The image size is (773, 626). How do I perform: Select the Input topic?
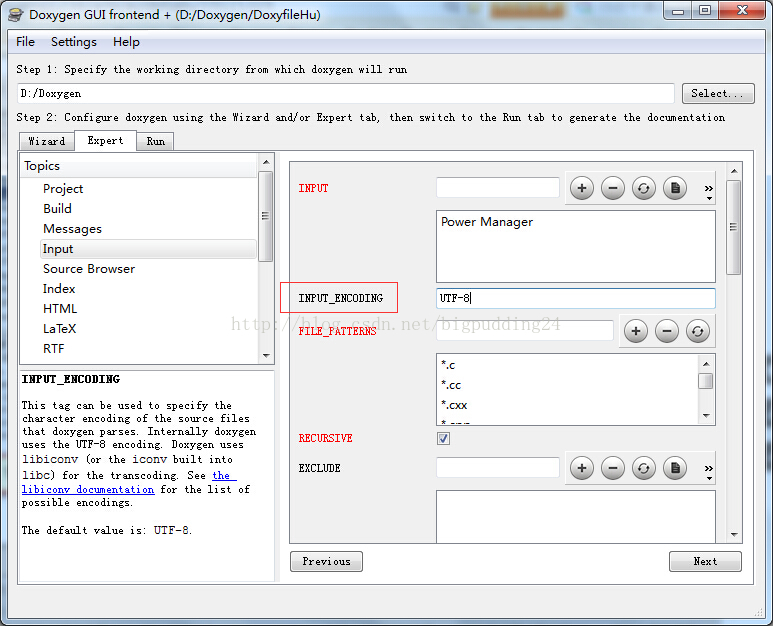click(148, 249)
